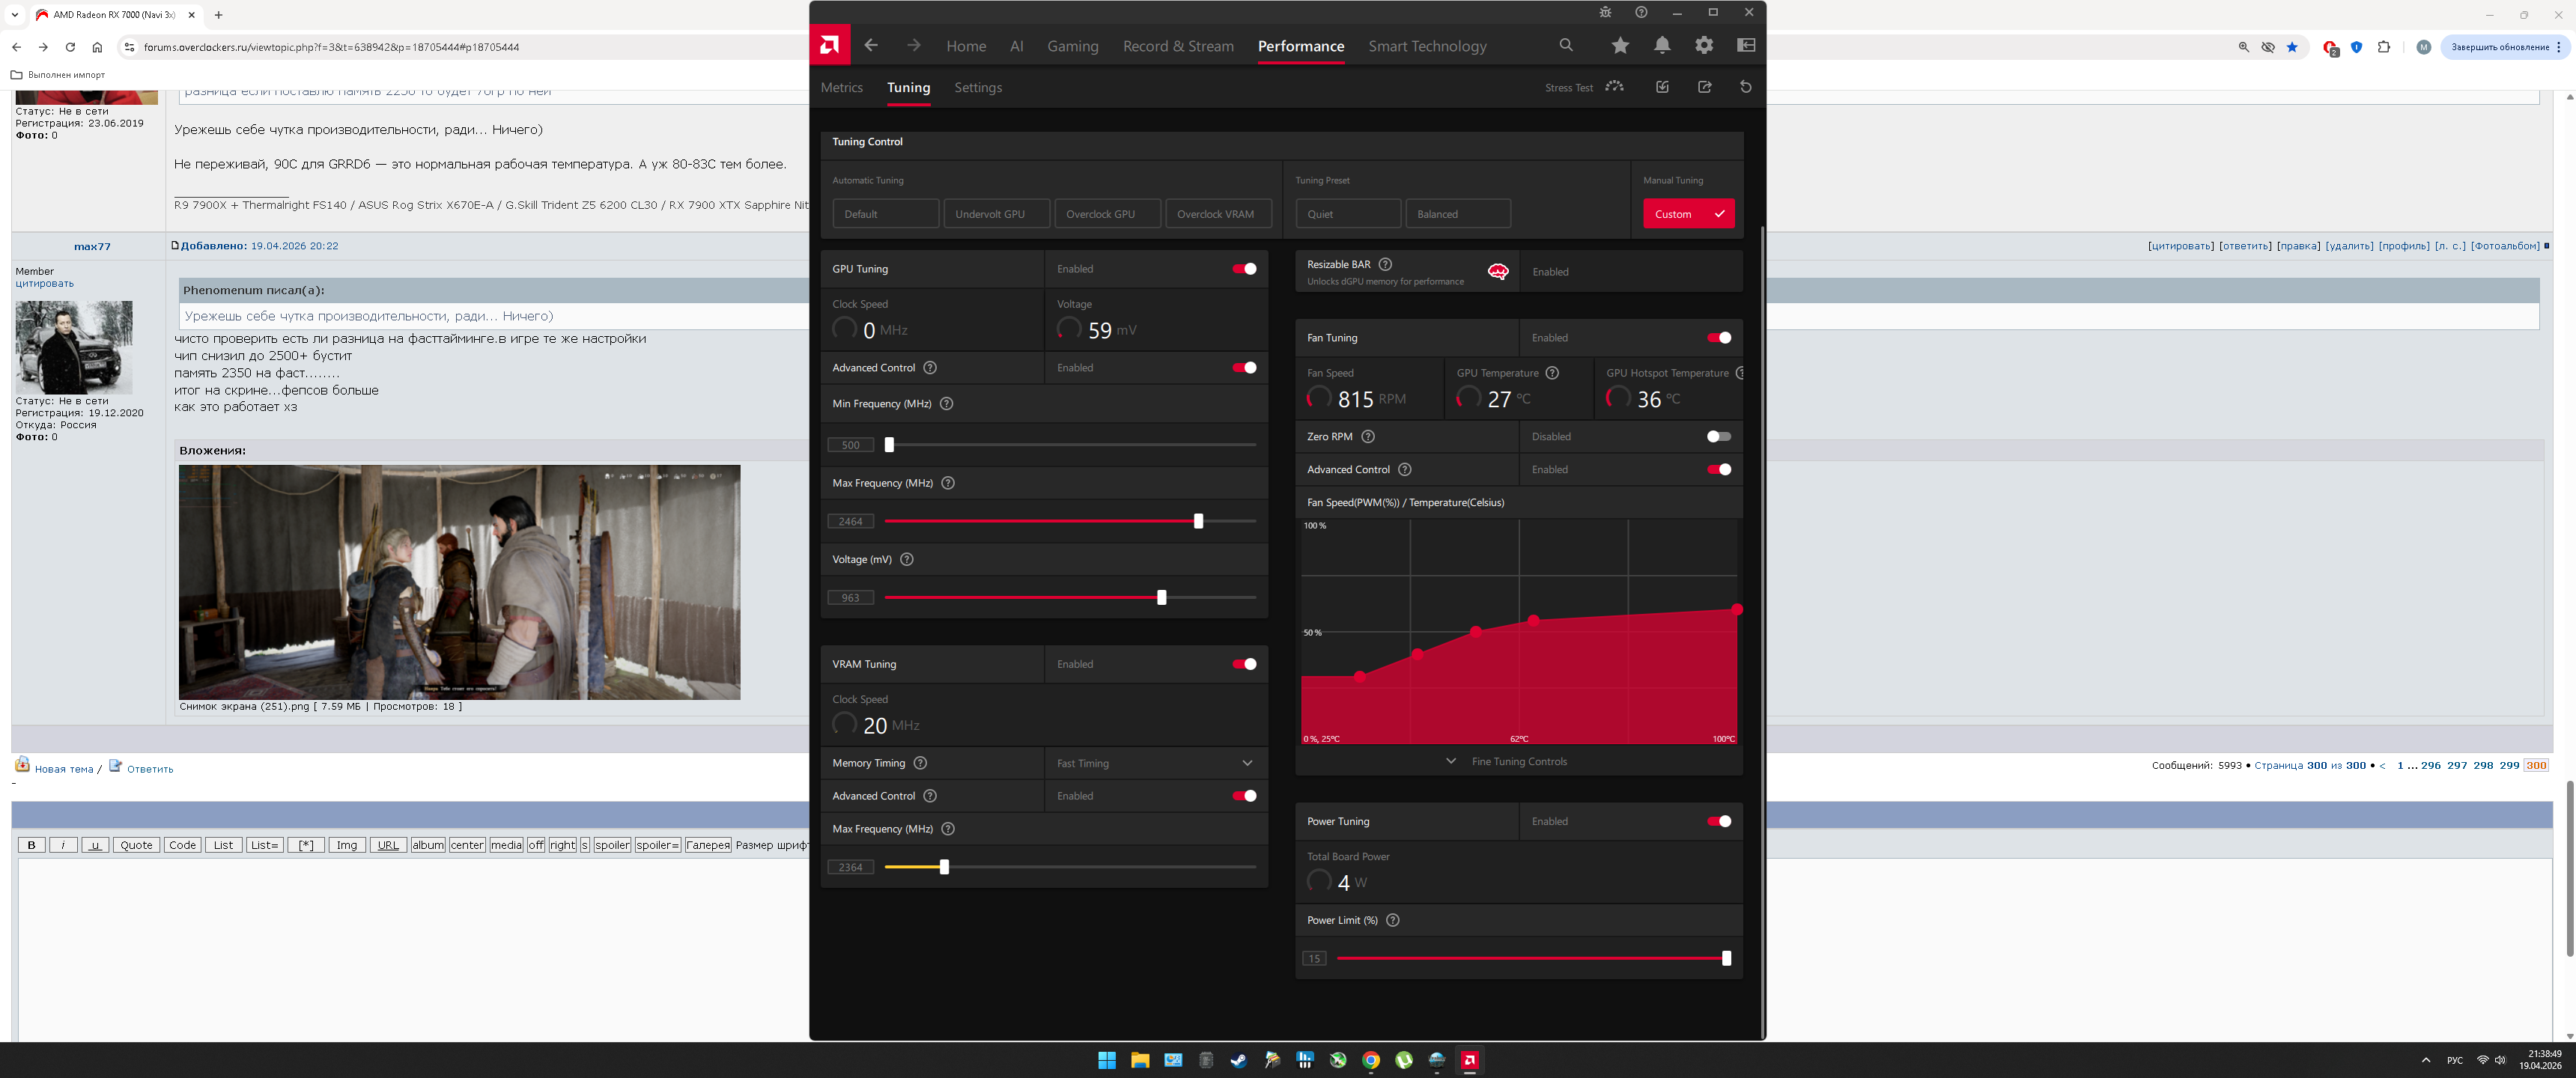This screenshot has height=1078, width=2576.
Task: Click the GPU Max Frequency slider handle
Action: pos(1198,521)
